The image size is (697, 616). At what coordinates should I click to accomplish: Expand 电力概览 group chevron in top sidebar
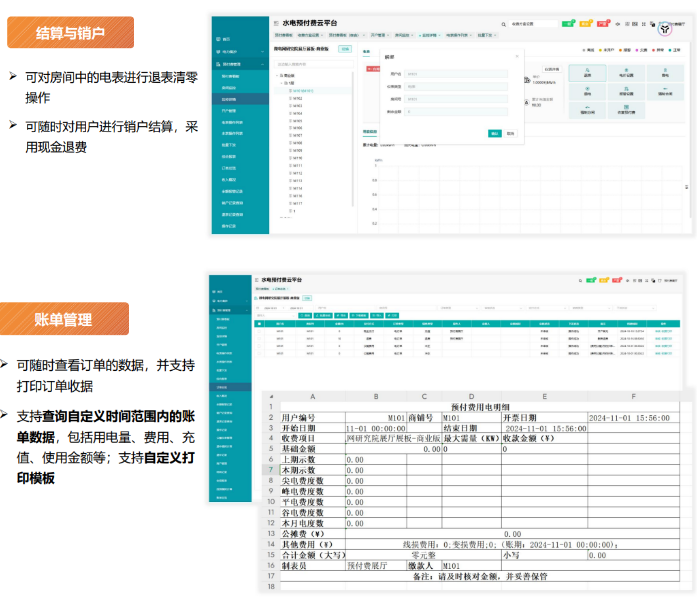[x=262, y=52]
